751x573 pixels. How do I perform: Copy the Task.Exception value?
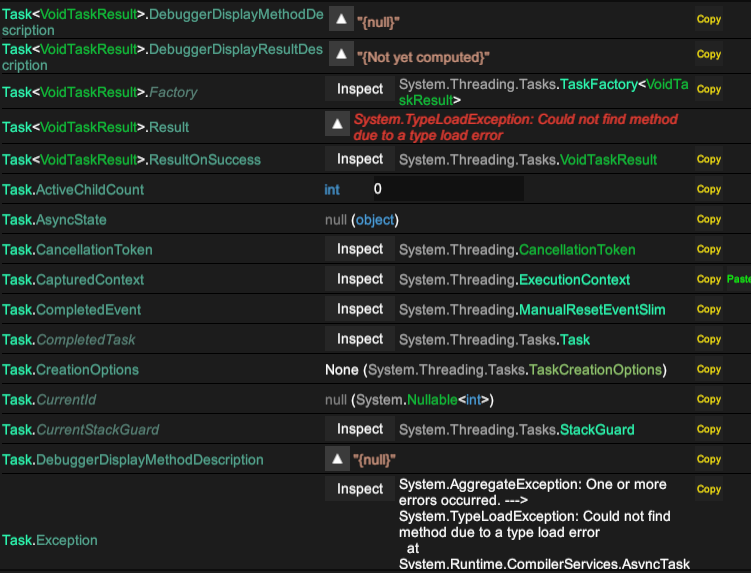pos(708,489)
